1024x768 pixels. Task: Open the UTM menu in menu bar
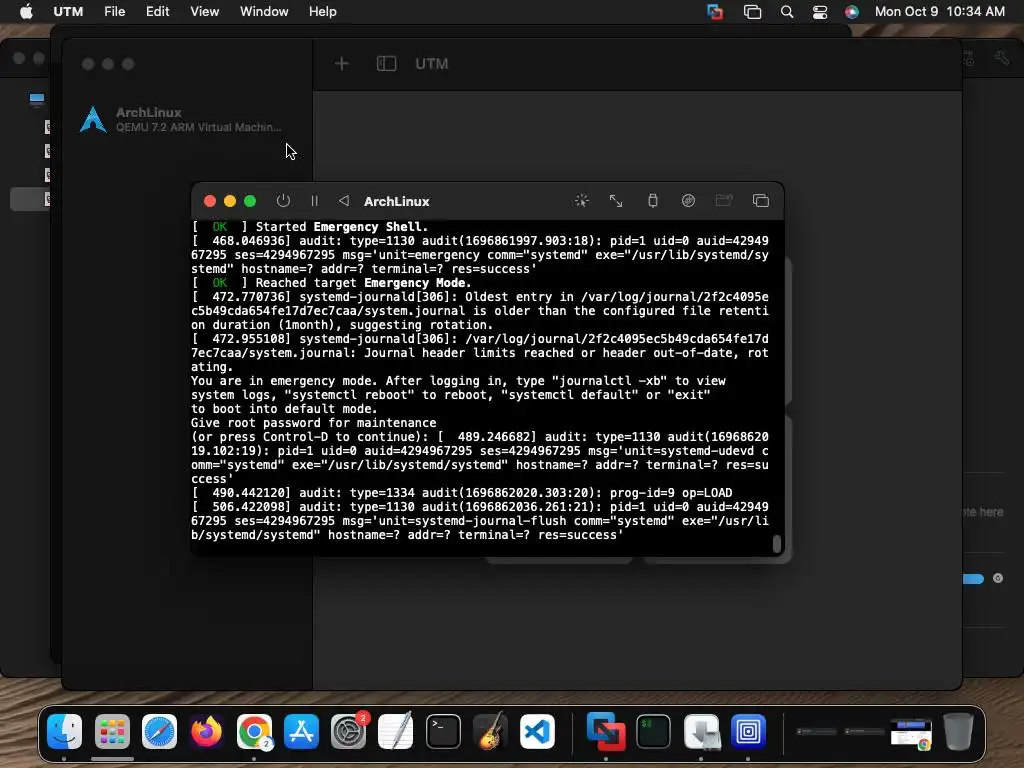tap(68, 12)
